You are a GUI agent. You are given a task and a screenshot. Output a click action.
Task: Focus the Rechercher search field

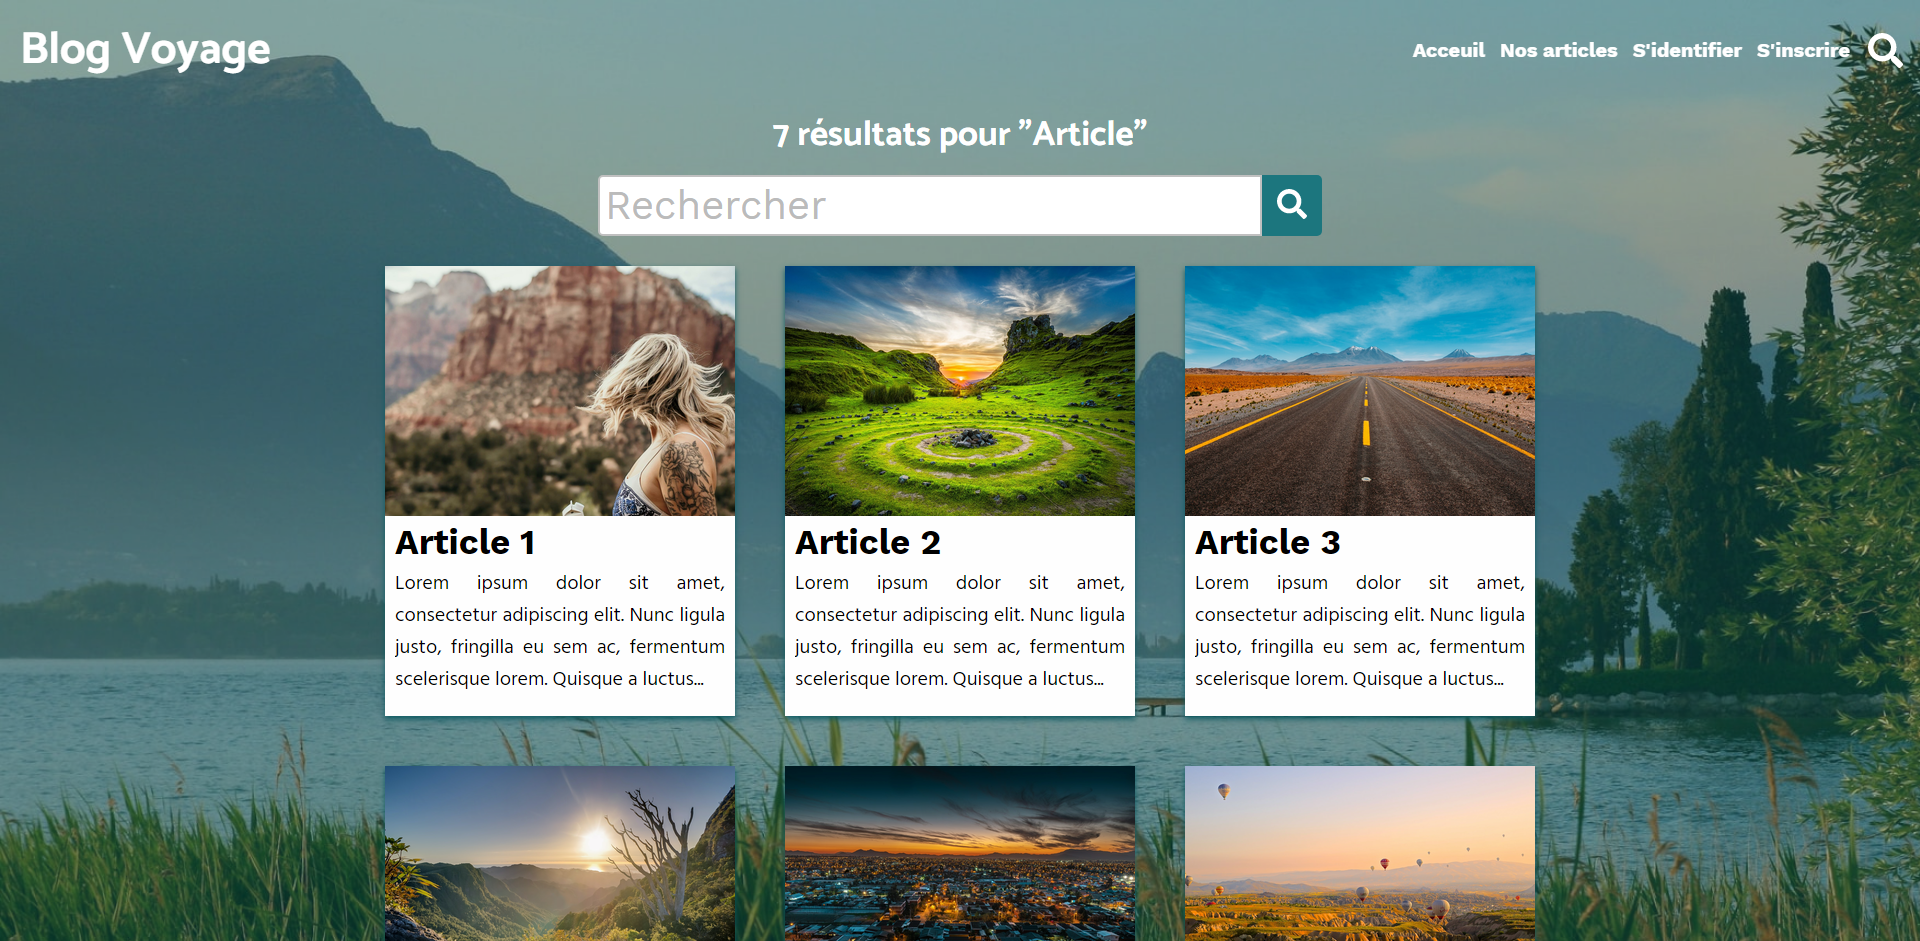tap(930, 205)
